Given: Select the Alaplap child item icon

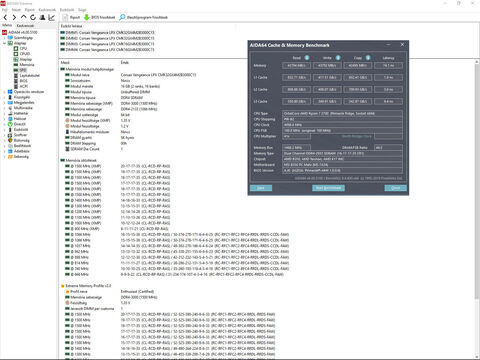Looking at the screenshot, I should [16, 59].
